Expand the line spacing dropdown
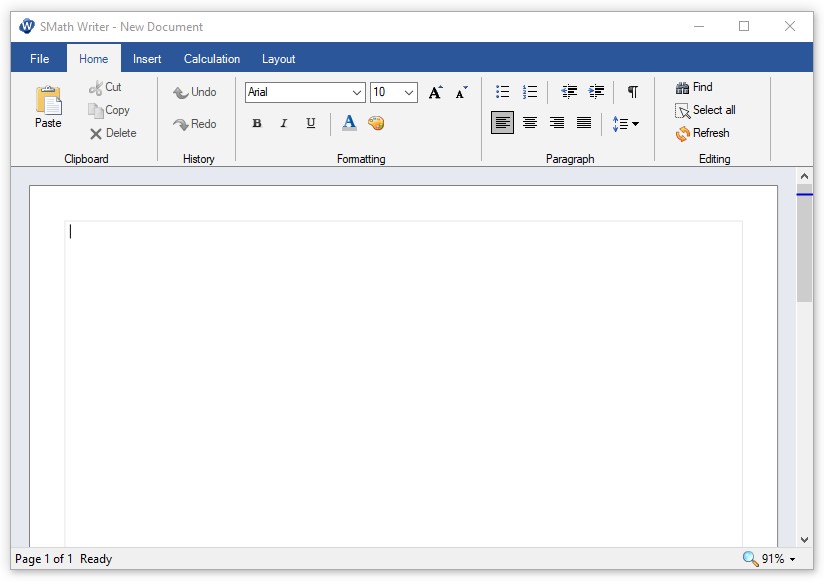 (x=626, y=124)
